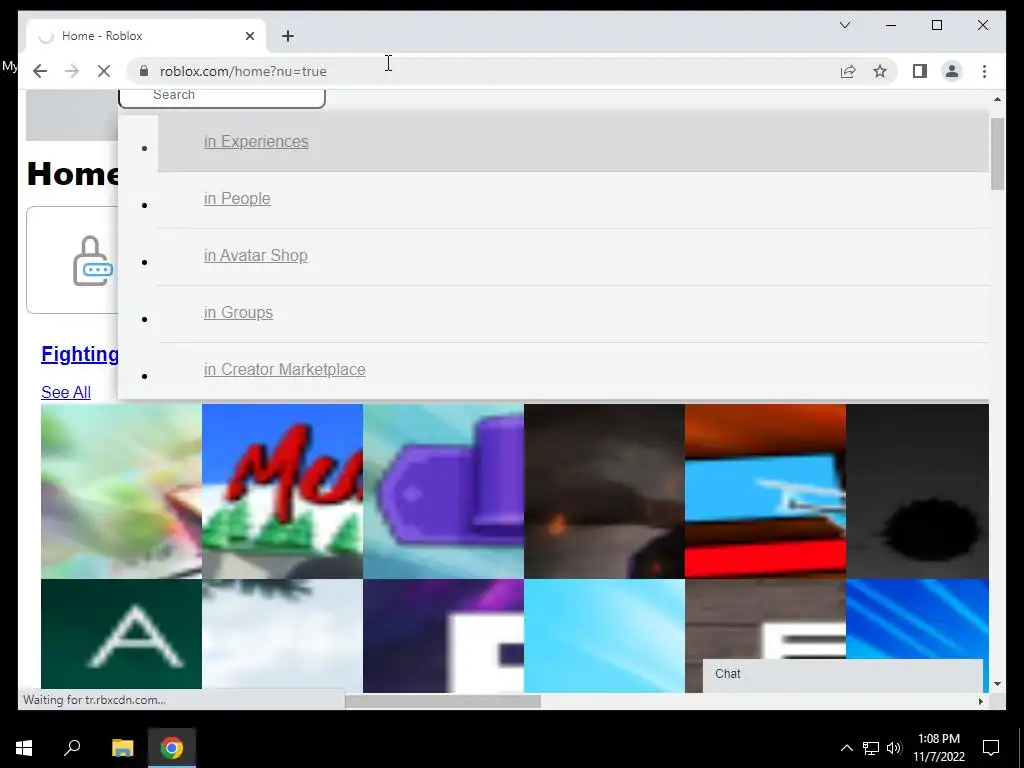Open the Chrome side panel icon
The image size is (1024, 768).
pos(920,71)
